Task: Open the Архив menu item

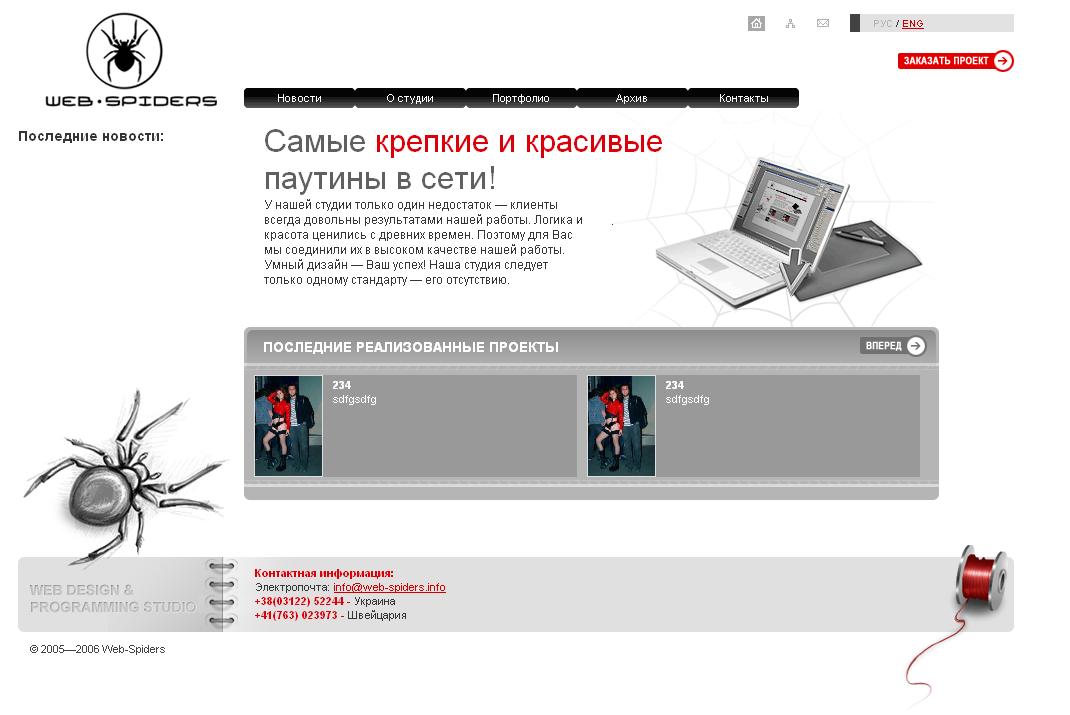Action: [632, 98]
